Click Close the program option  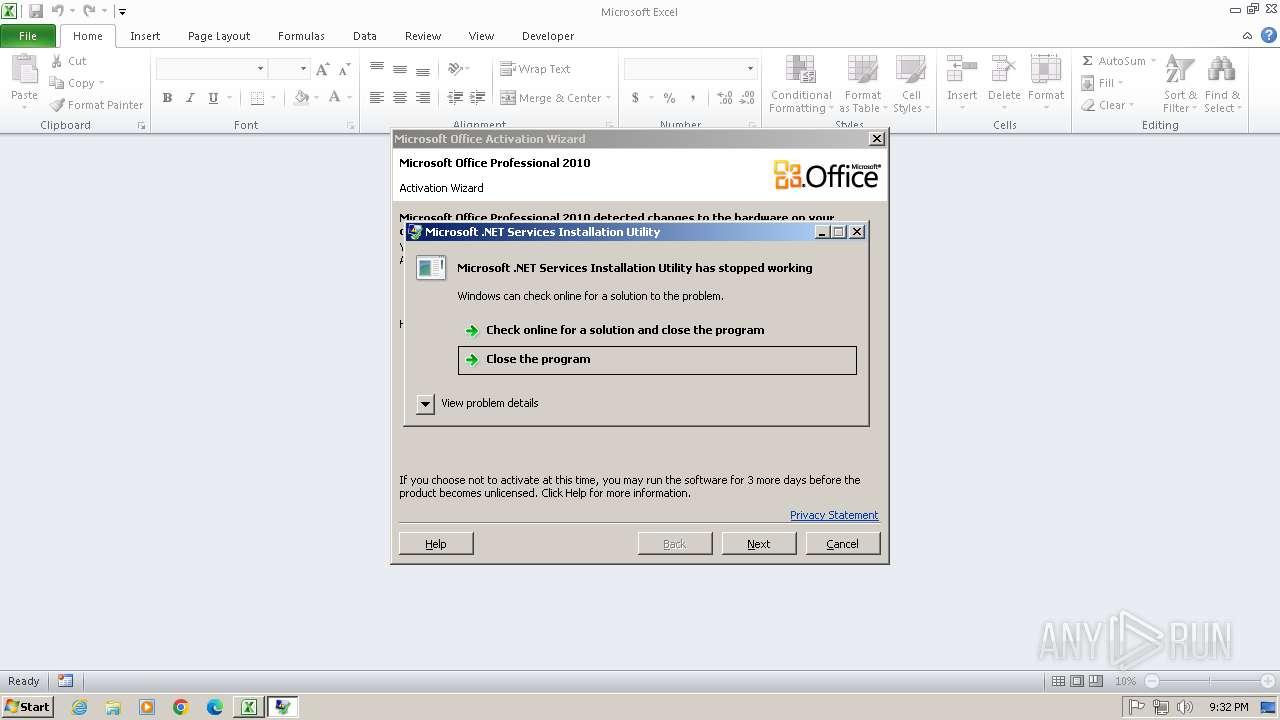[x=657, y=360]
